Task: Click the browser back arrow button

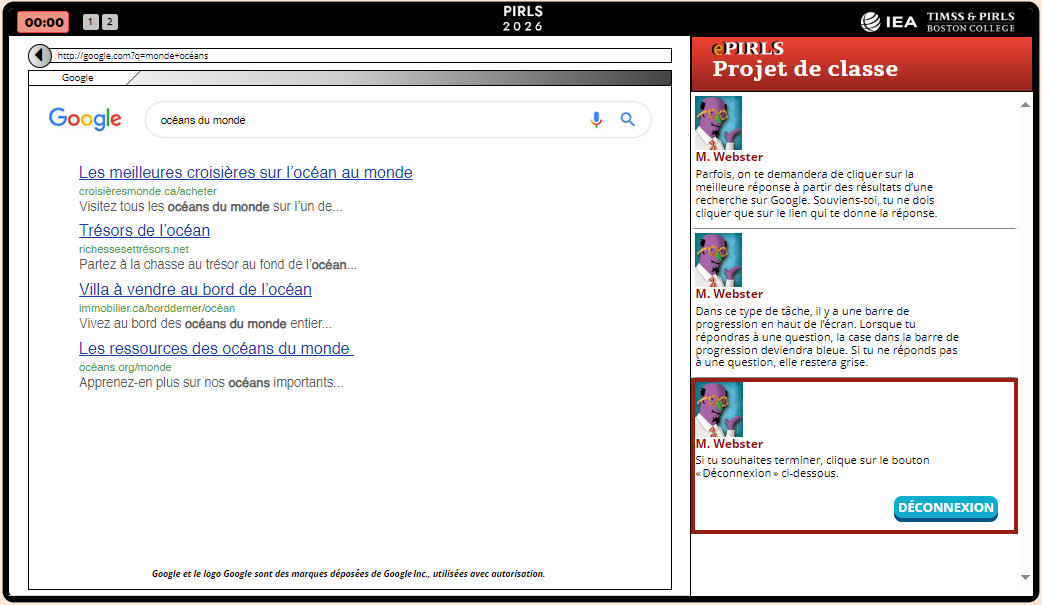Action: click(40, 56)
